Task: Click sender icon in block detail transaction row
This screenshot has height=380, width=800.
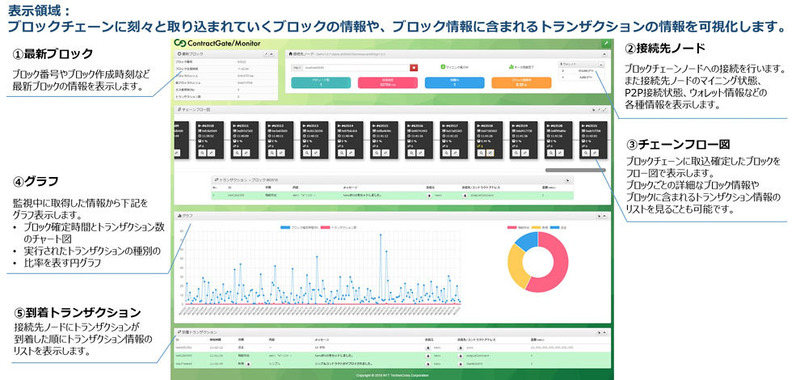Action: [x=429, y=195]
